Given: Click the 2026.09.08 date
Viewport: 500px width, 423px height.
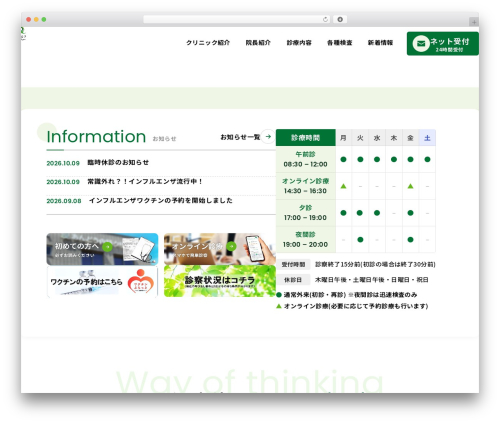Looking at the screenshot, I should pos(64,201).
